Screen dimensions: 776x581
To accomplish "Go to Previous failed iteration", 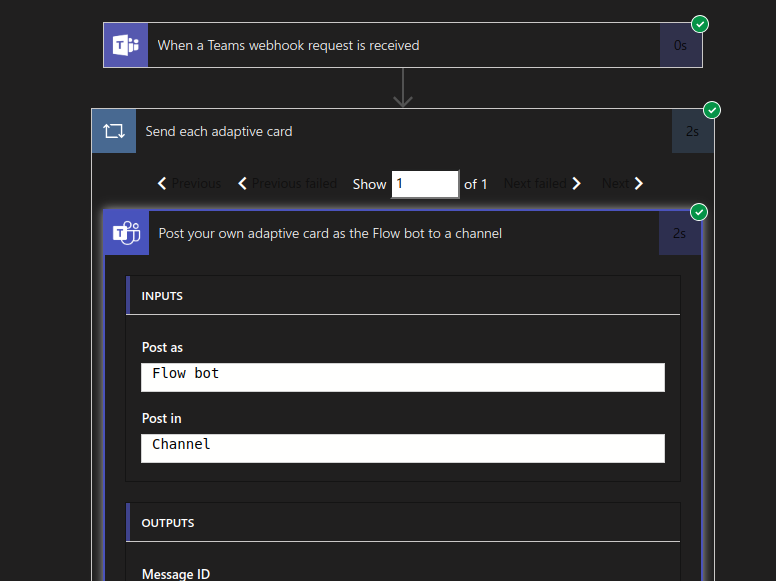I will 287,184.
